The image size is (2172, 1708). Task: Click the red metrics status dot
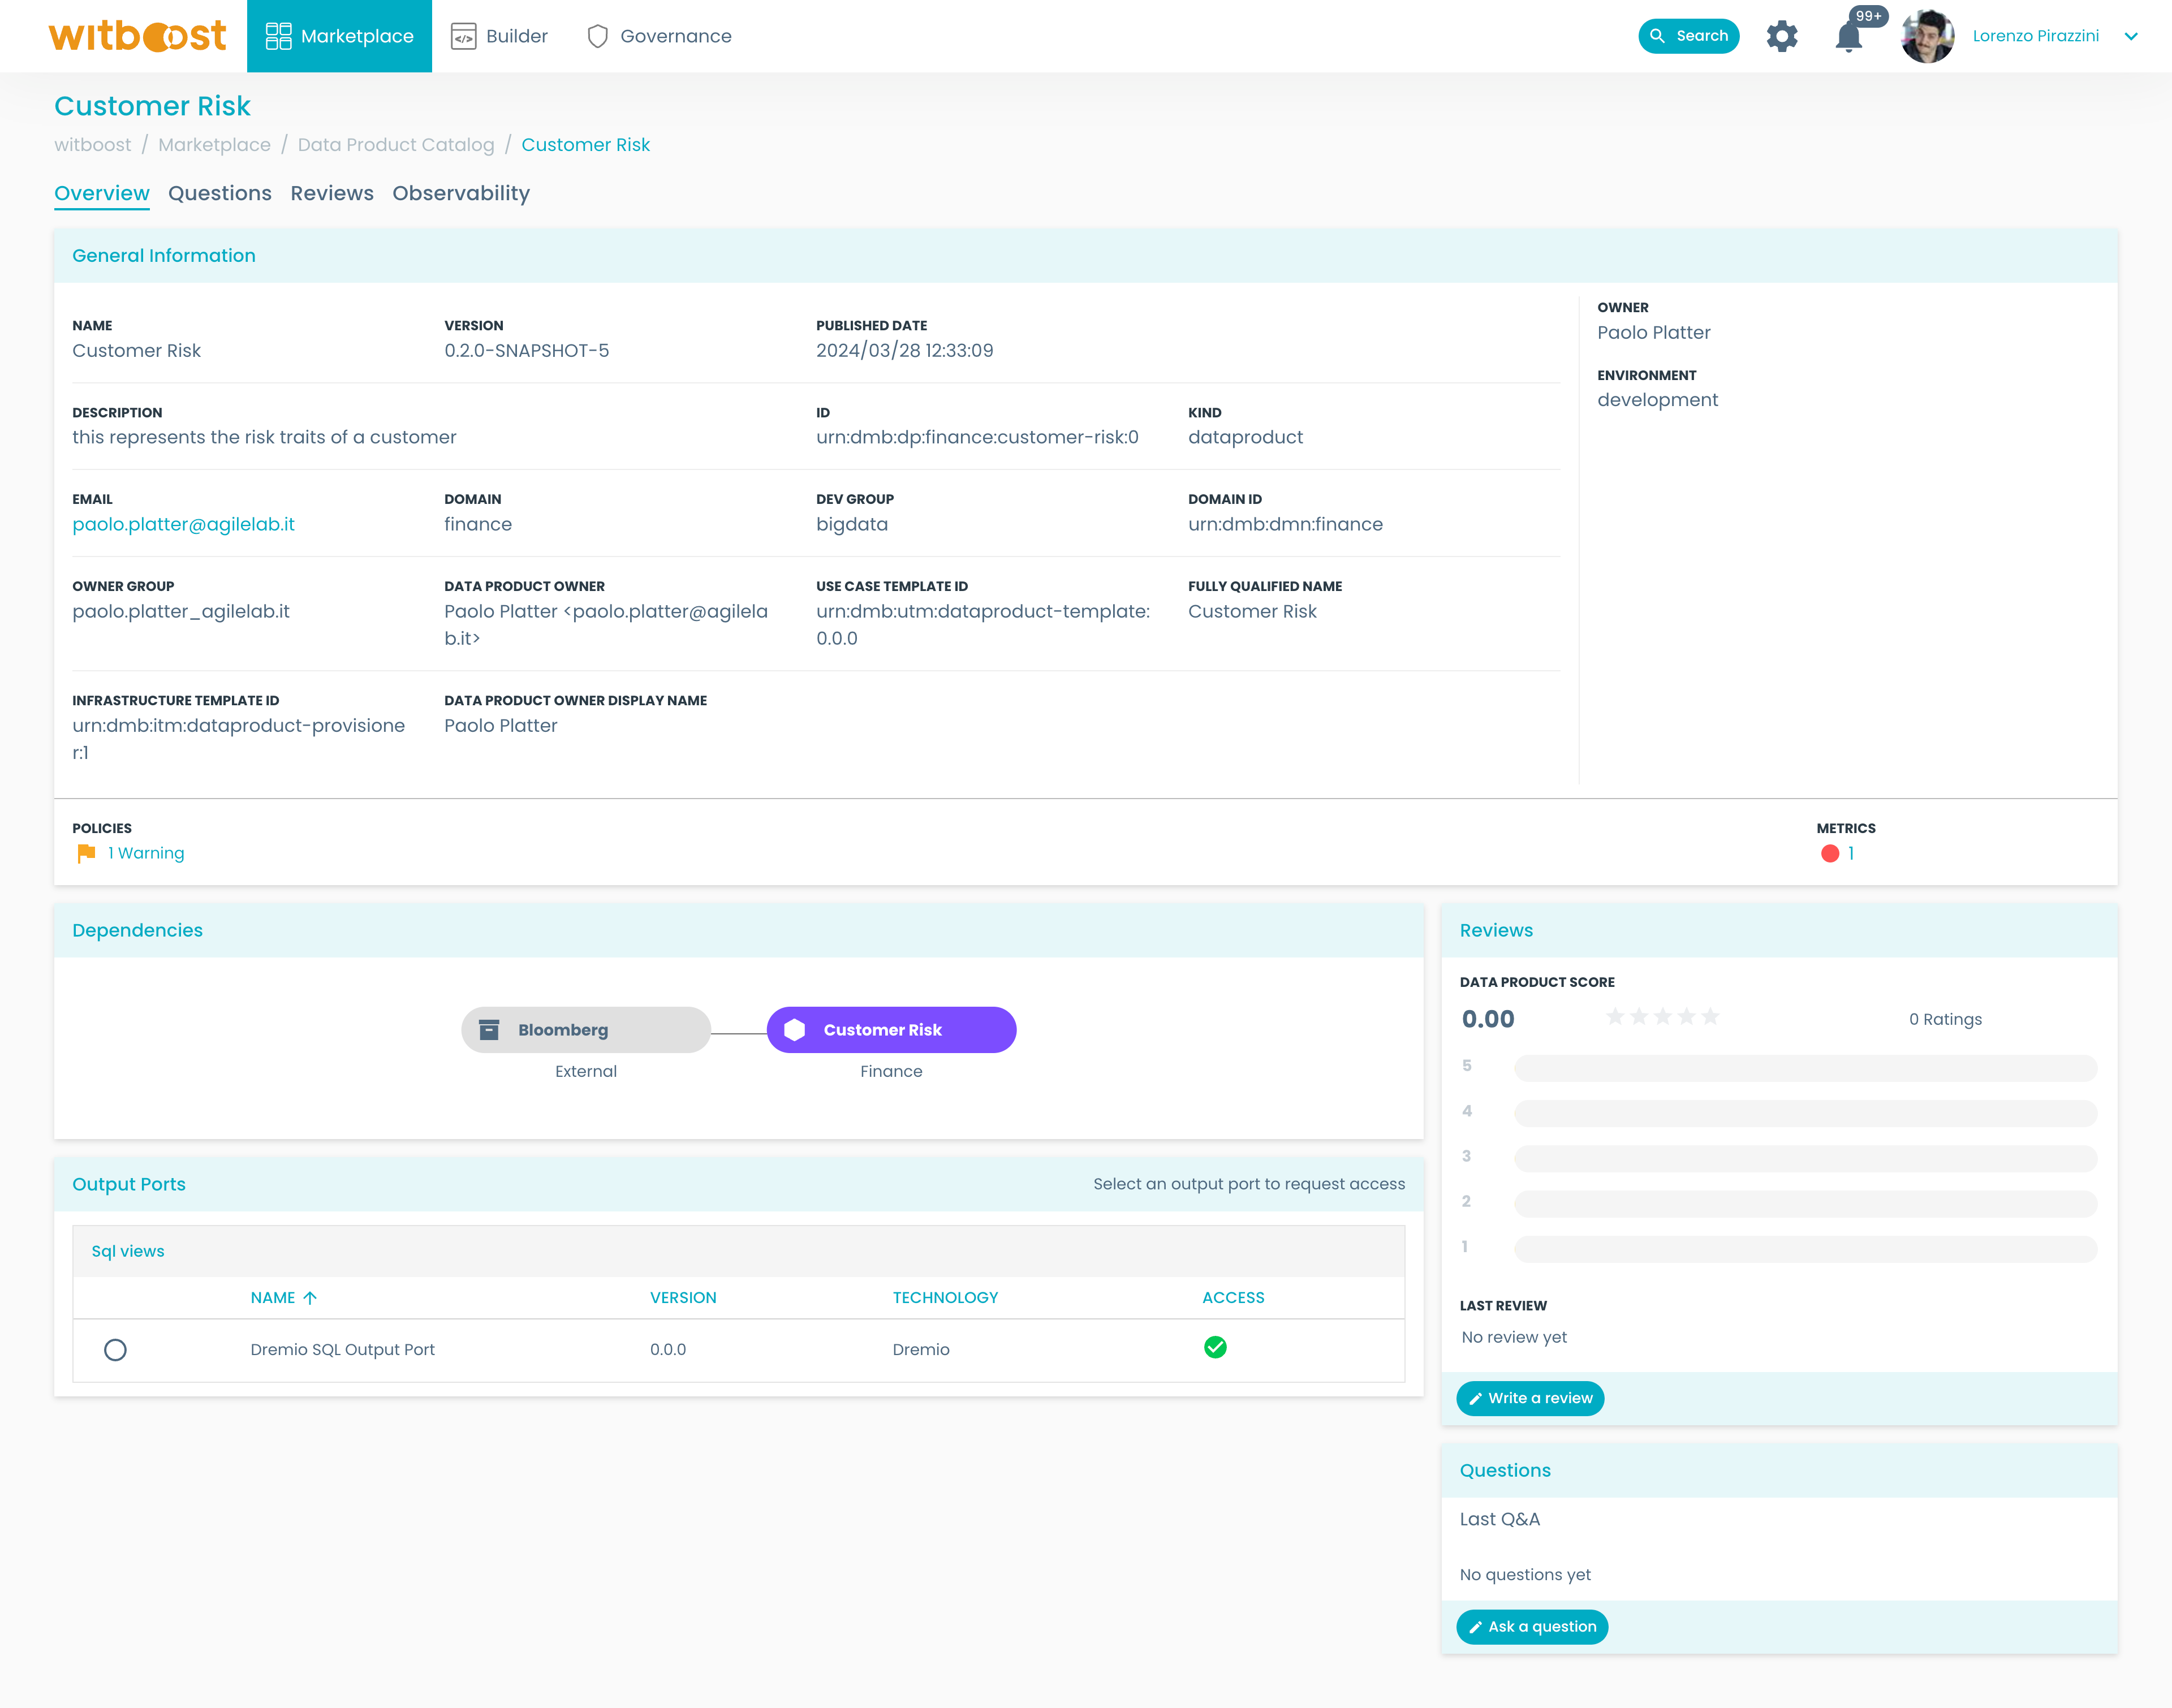coord(1830,853)
